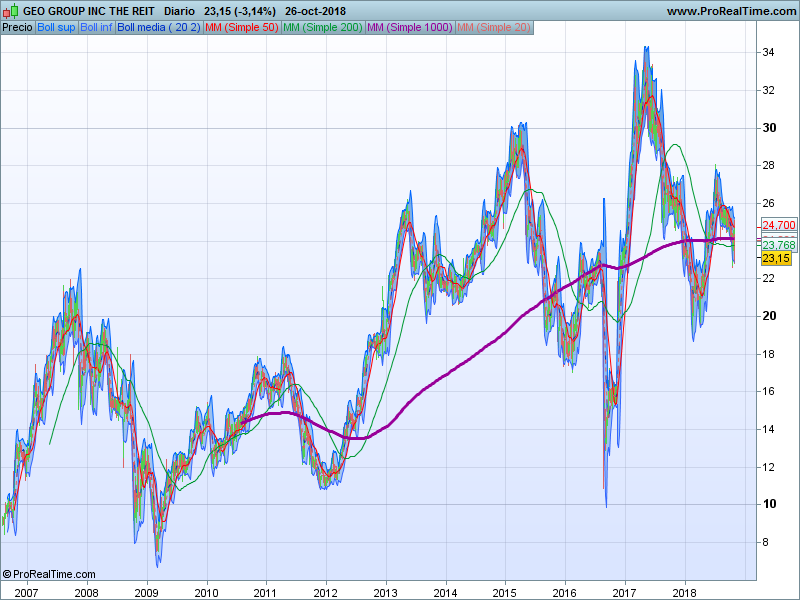Click the Diario timeframe label
The image size is (800, 600).
point(179,11)
